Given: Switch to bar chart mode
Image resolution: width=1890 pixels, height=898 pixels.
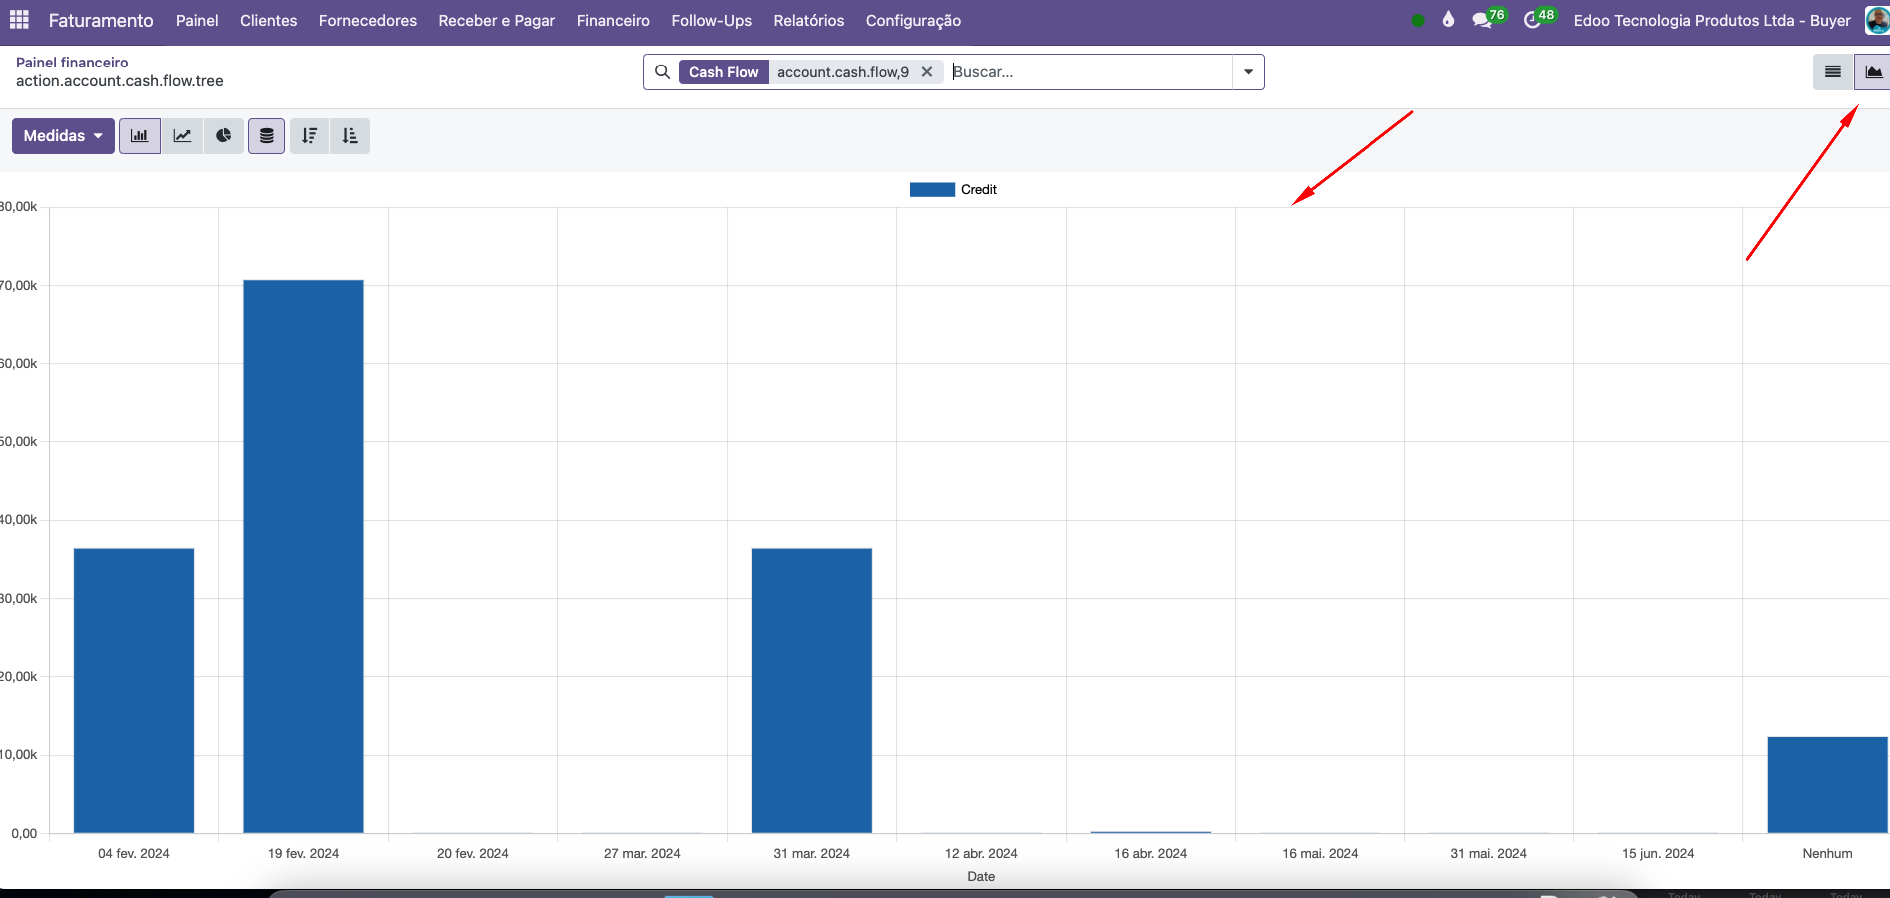Looking at the screenshot, I should point(140,136).
